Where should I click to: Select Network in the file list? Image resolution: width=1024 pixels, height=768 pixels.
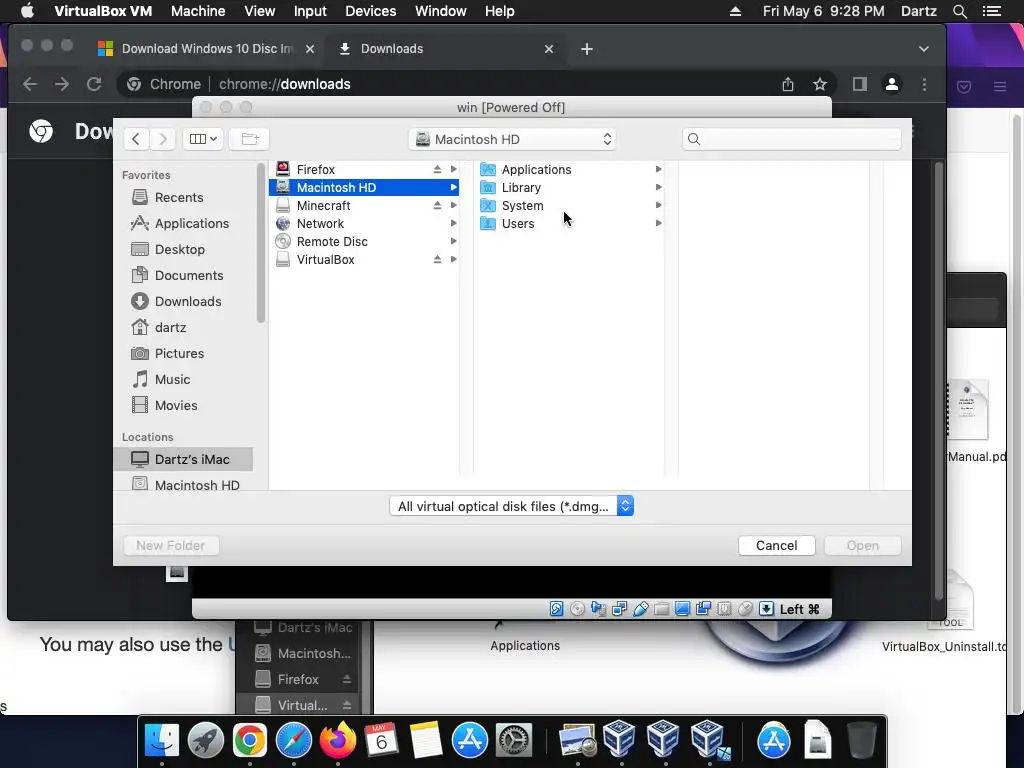coord(364,223)
